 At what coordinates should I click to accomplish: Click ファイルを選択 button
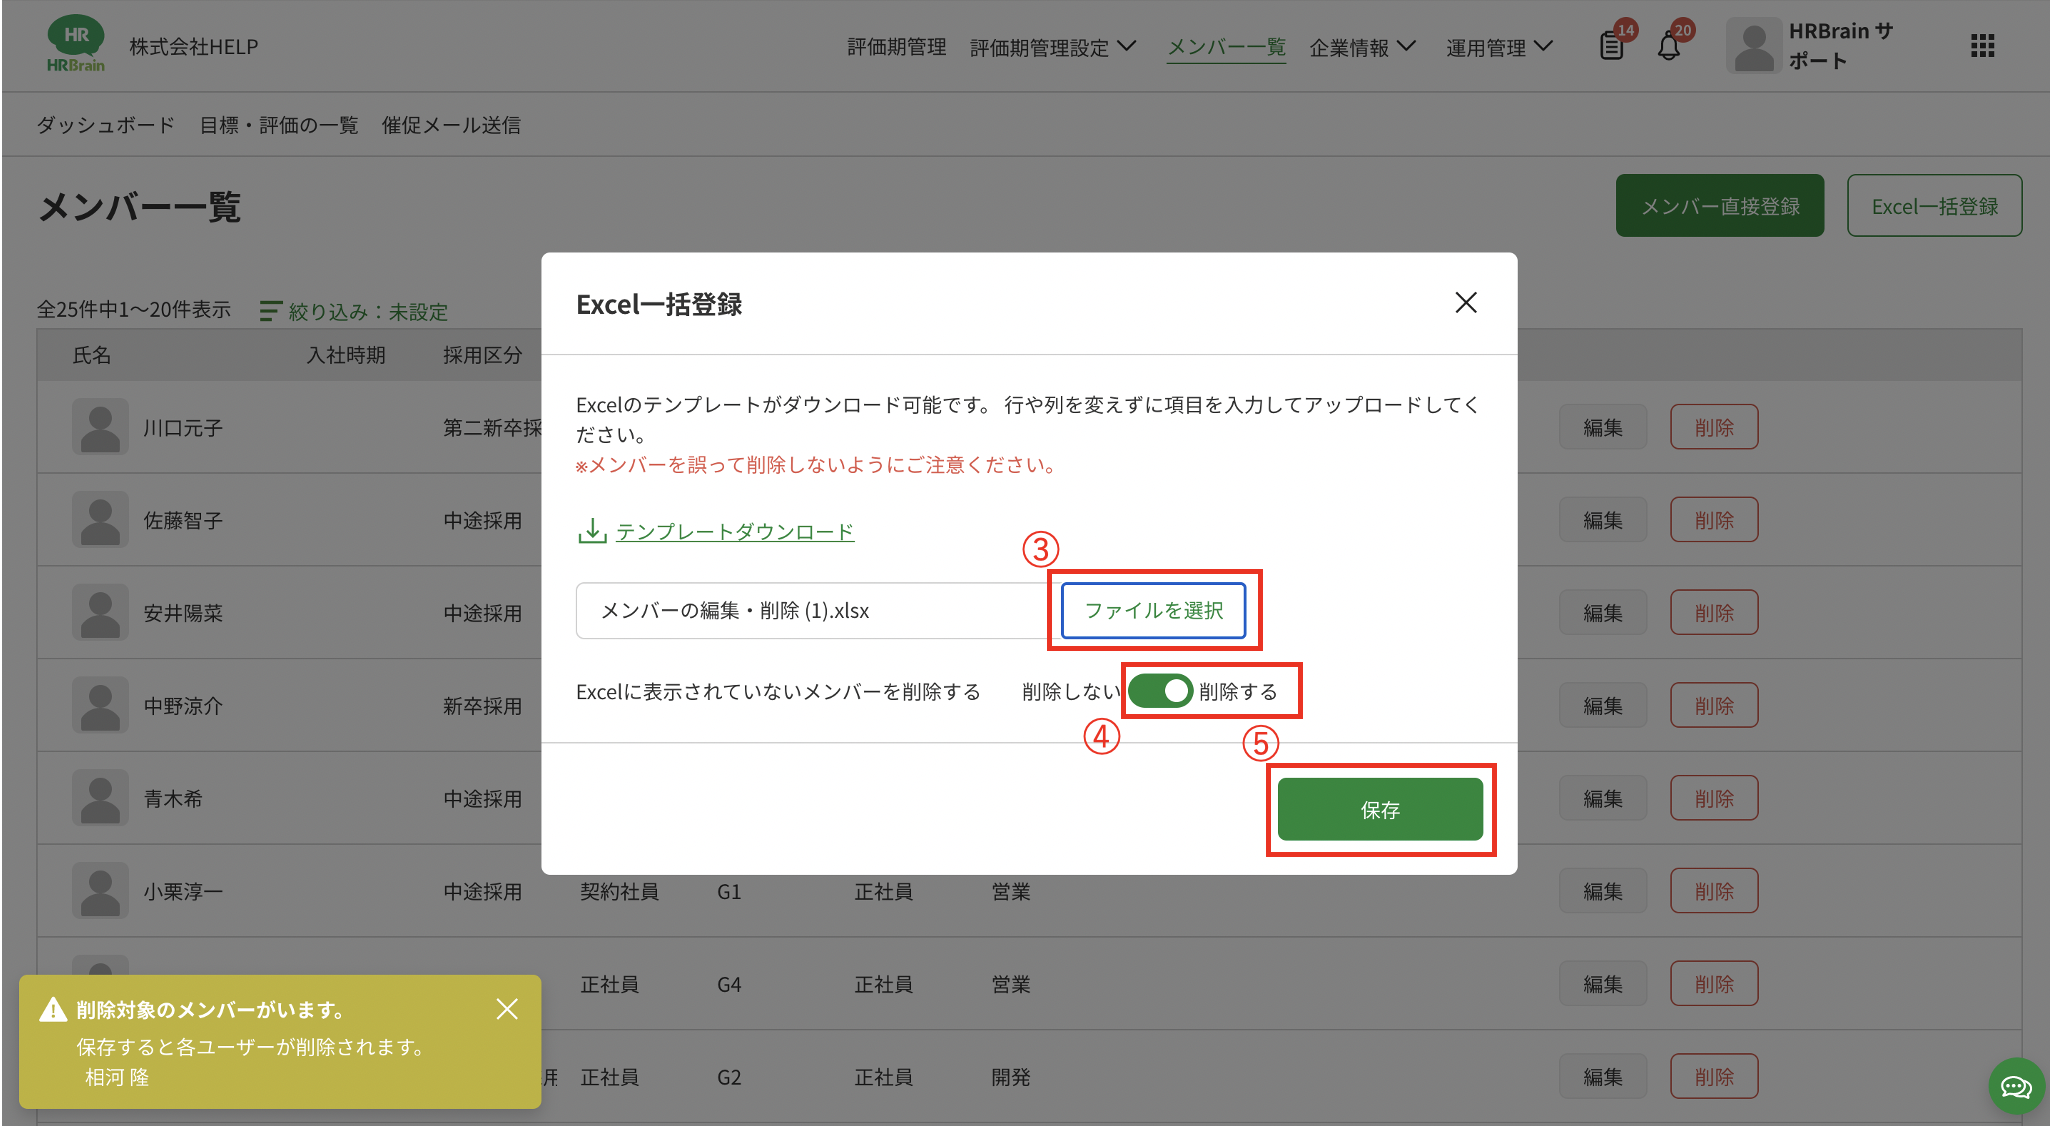(x=1154, y=610)
